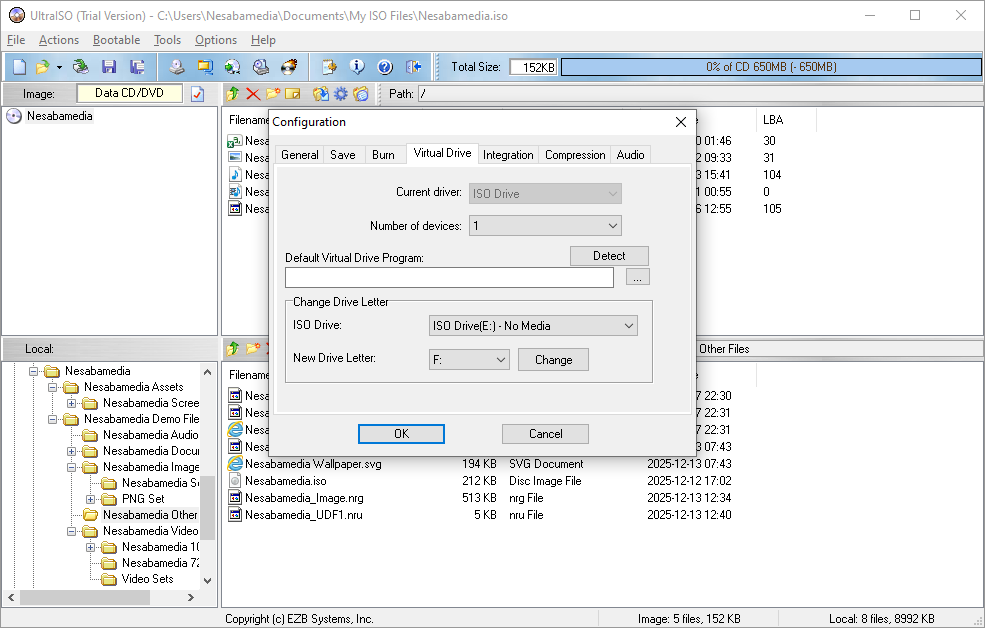Open the Number of devices dropdown

545,226
